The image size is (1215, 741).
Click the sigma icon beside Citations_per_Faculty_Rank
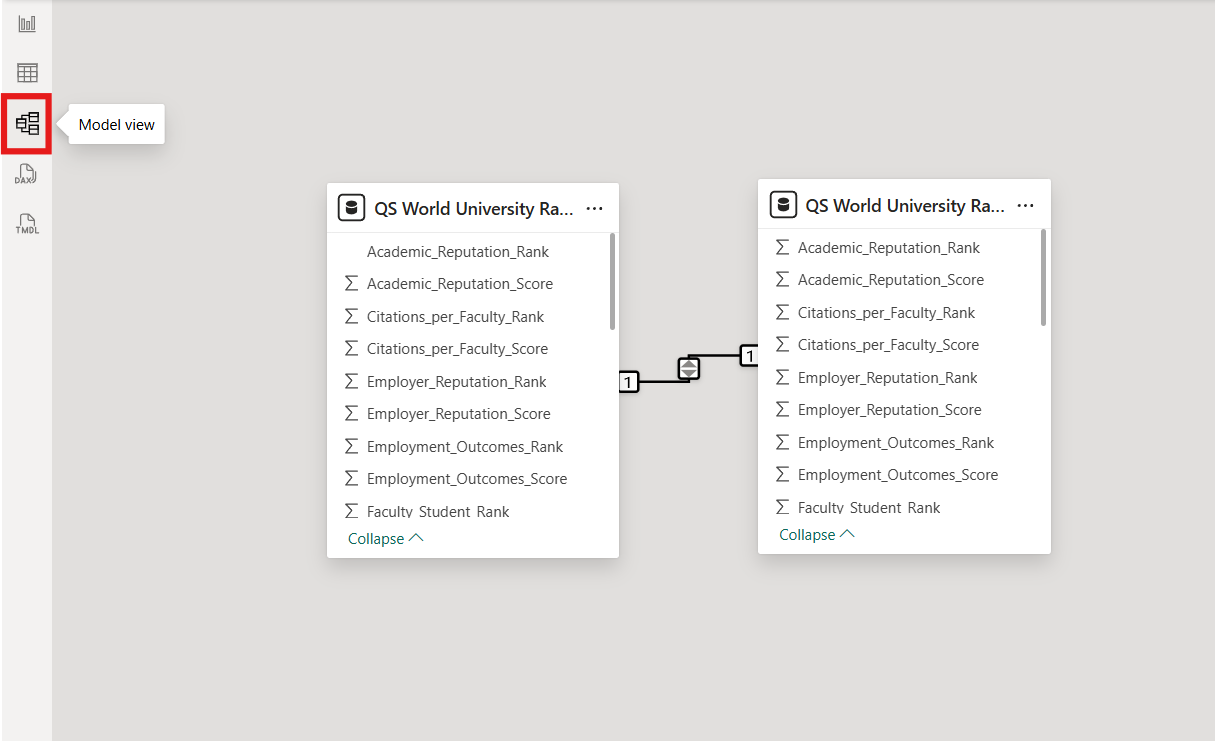pyautogui.click(x=351, y=316)
